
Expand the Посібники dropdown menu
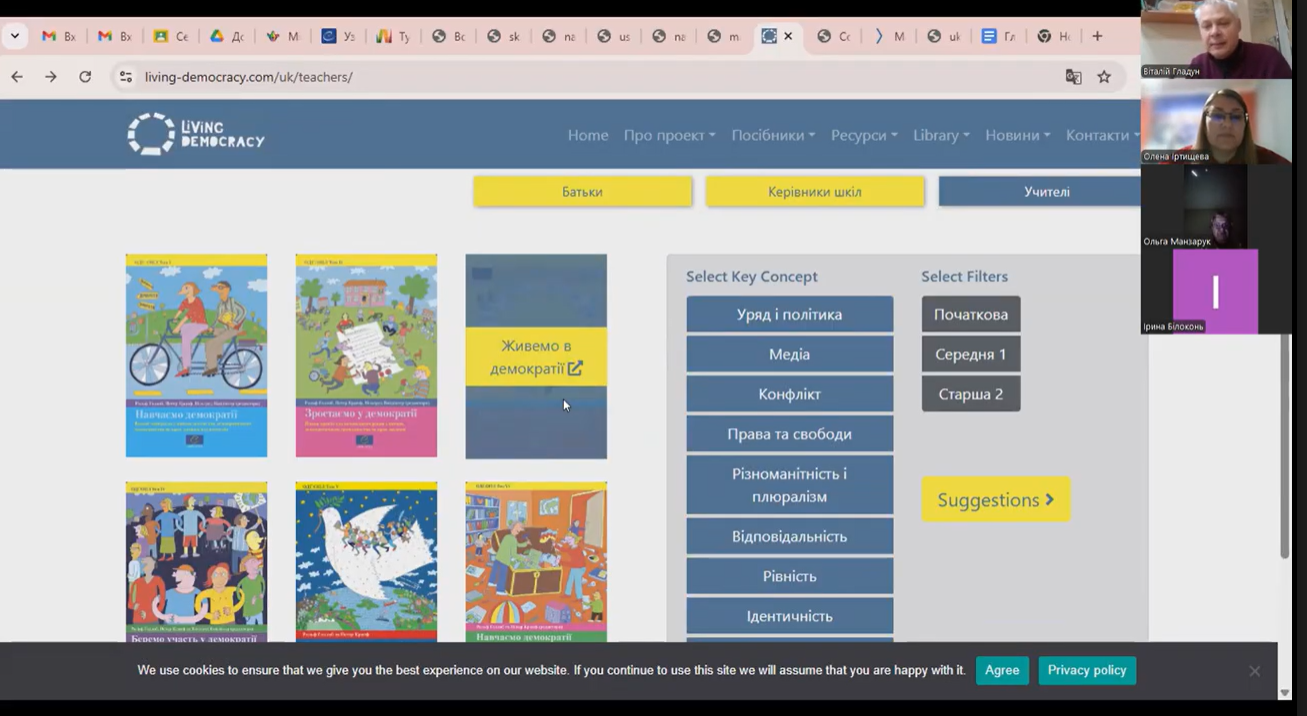[x=772, y=135]
